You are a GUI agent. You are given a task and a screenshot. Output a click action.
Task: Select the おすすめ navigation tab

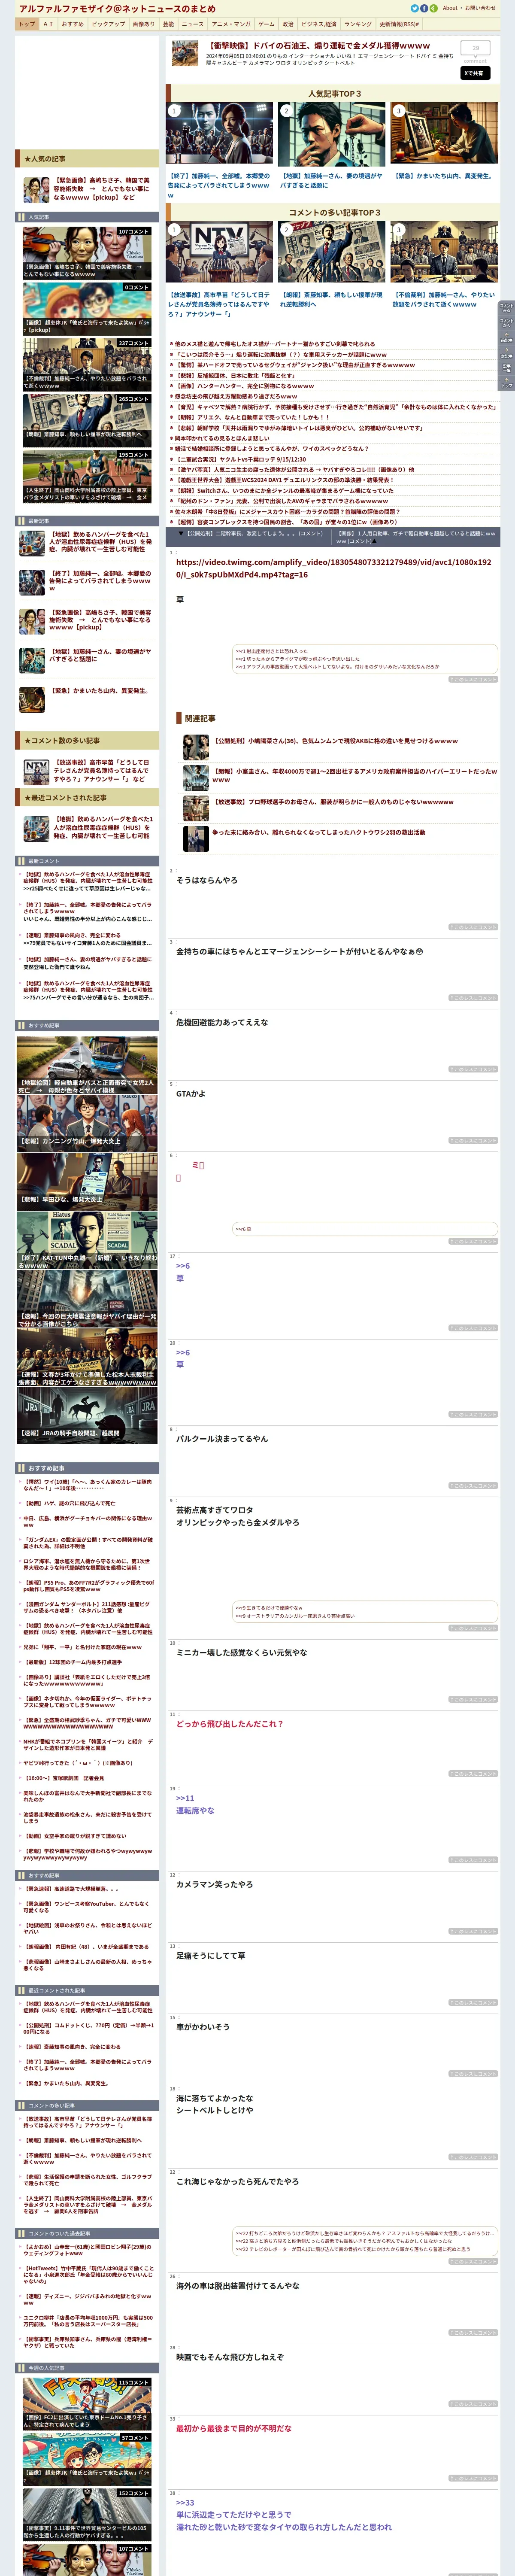[72, 24]
